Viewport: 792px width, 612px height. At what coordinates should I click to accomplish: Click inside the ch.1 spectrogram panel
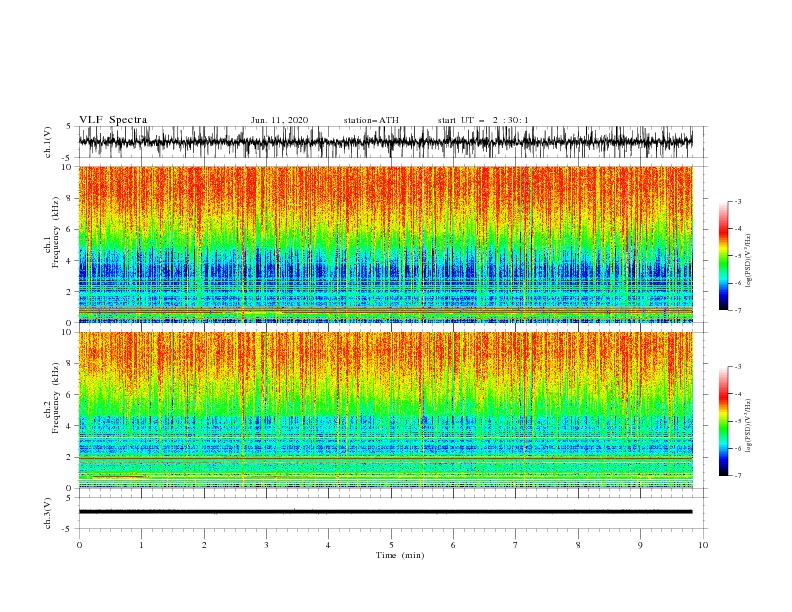385,244
